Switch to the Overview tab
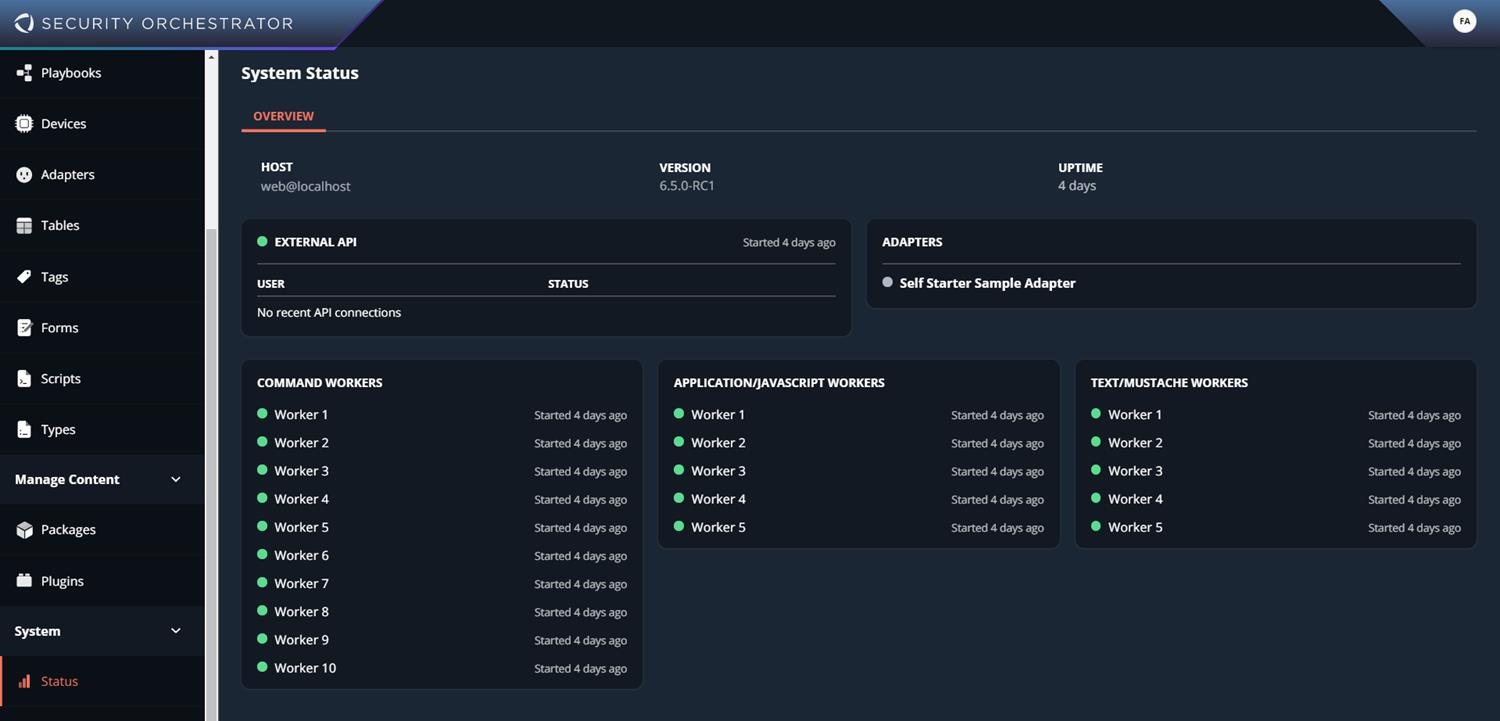This screenshot has width=1500, height=721. [x=283, y=117]
